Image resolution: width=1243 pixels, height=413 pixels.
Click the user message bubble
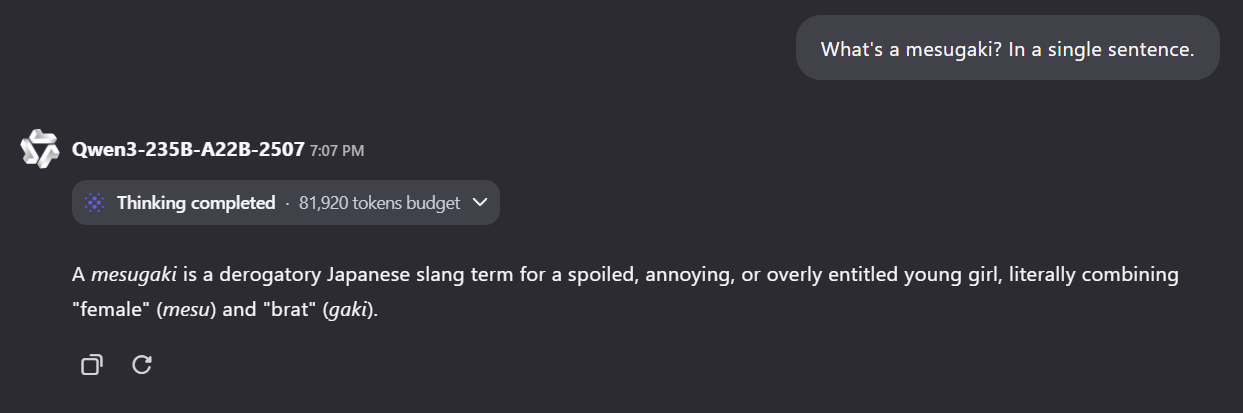coord(1008,48)
